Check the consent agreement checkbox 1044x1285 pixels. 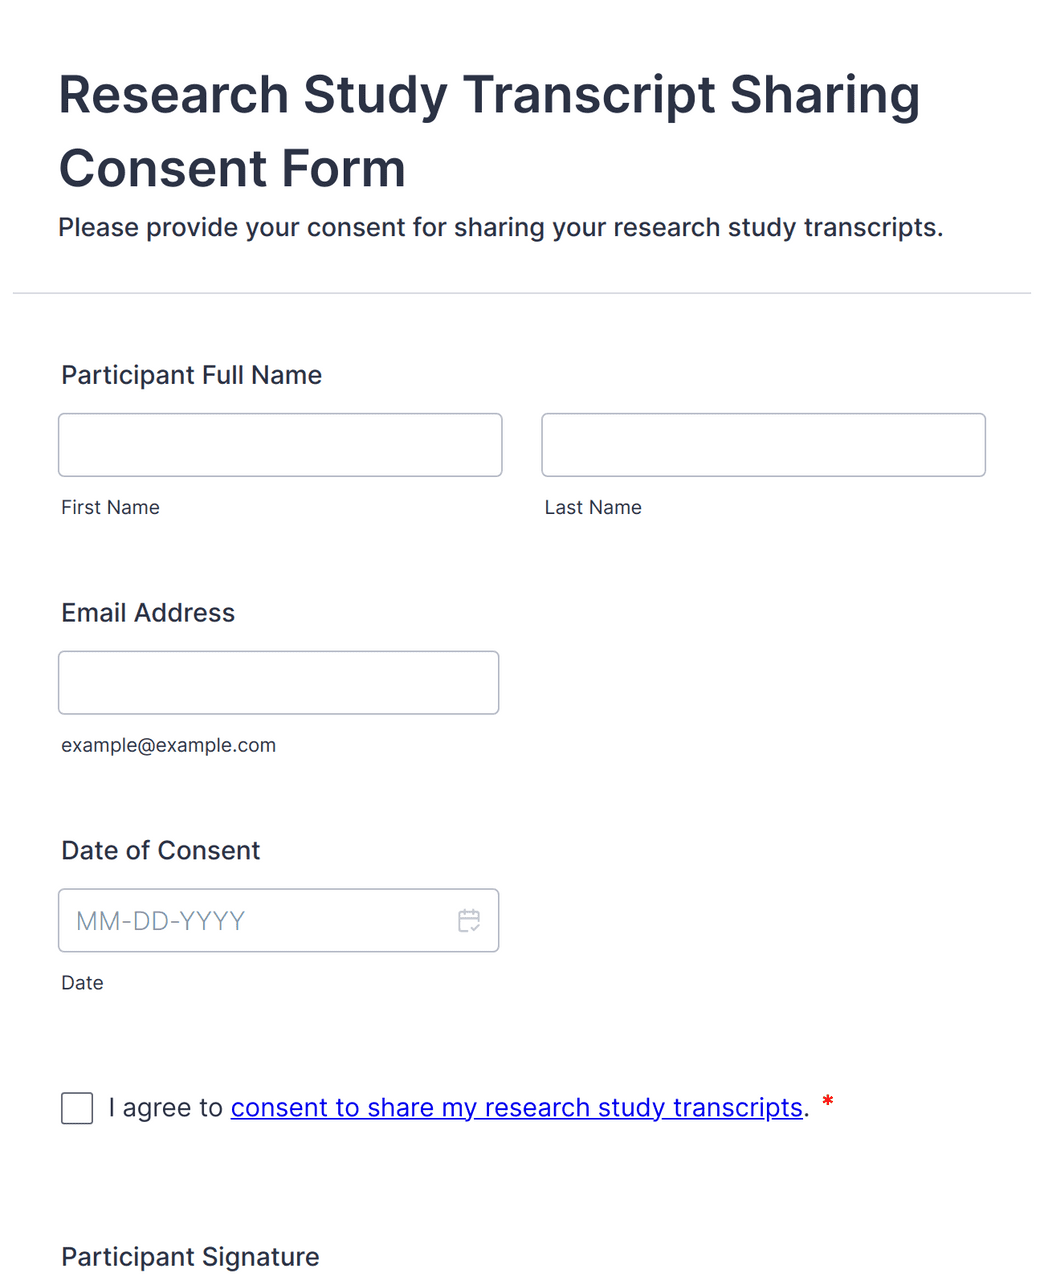[x=77, y=1108]
